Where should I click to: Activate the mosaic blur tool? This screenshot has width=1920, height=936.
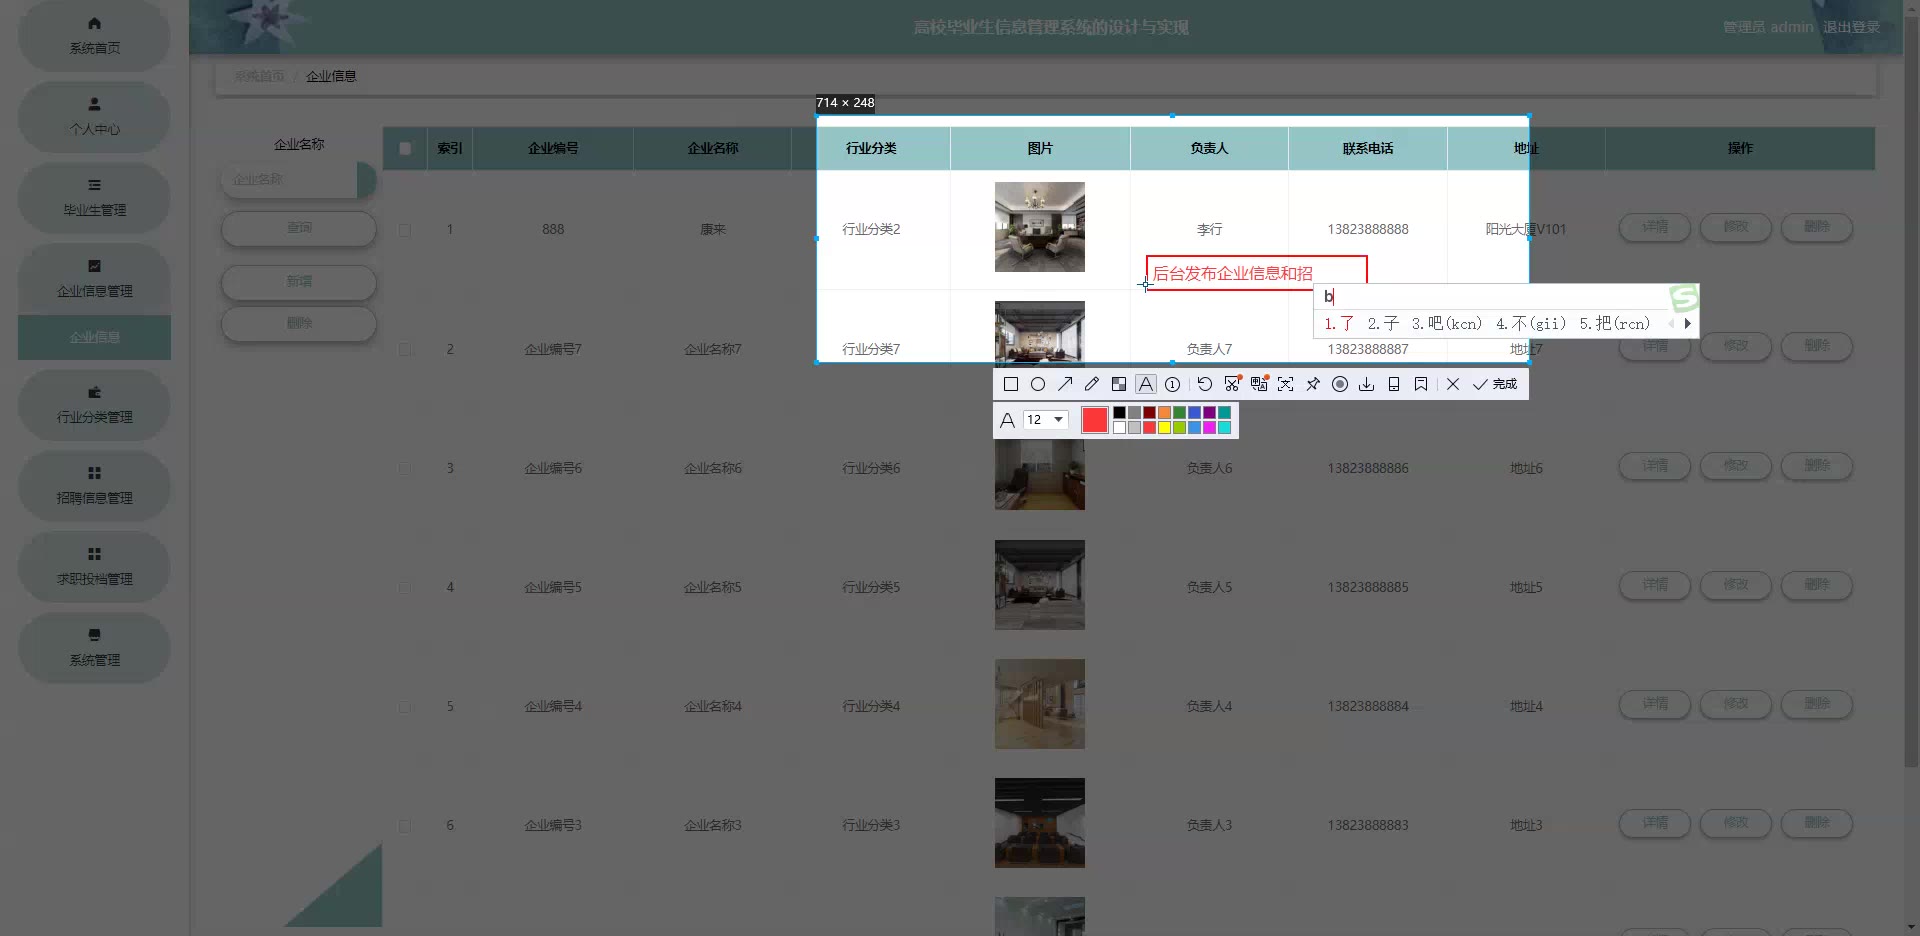(x=1119, y=384)
